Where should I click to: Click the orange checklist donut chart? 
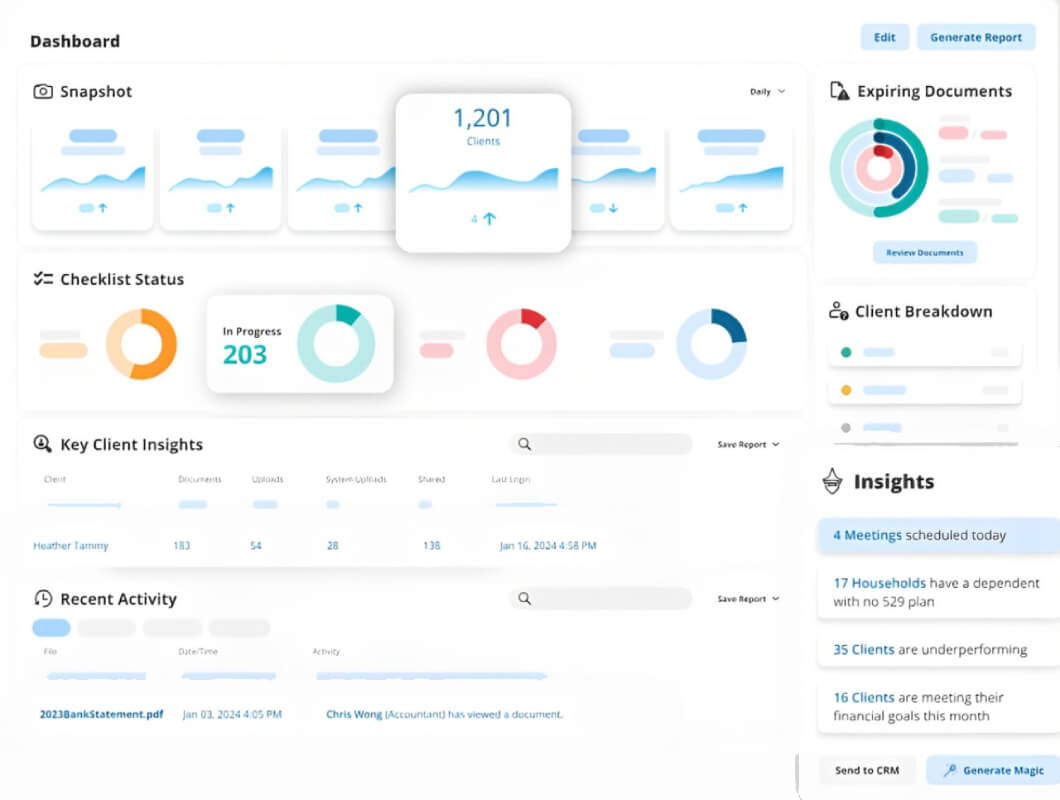tap(141, 344)
